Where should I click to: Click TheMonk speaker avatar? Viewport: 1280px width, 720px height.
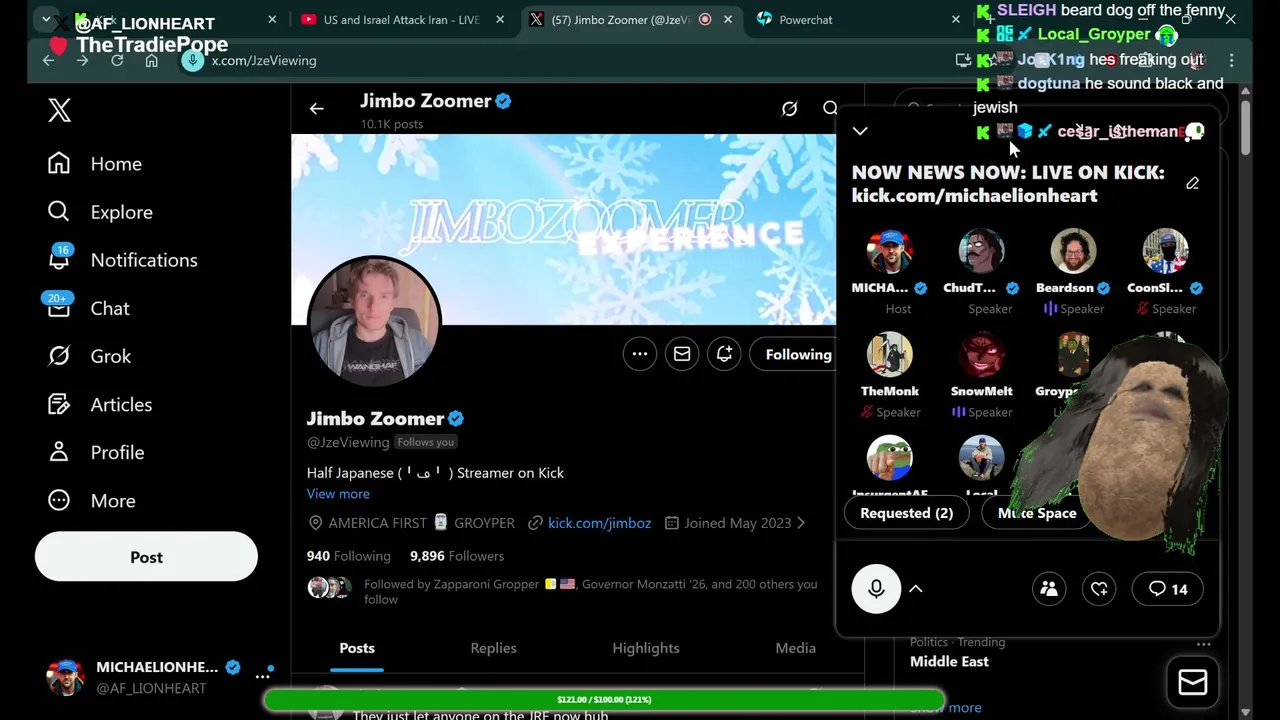[889, 355]
